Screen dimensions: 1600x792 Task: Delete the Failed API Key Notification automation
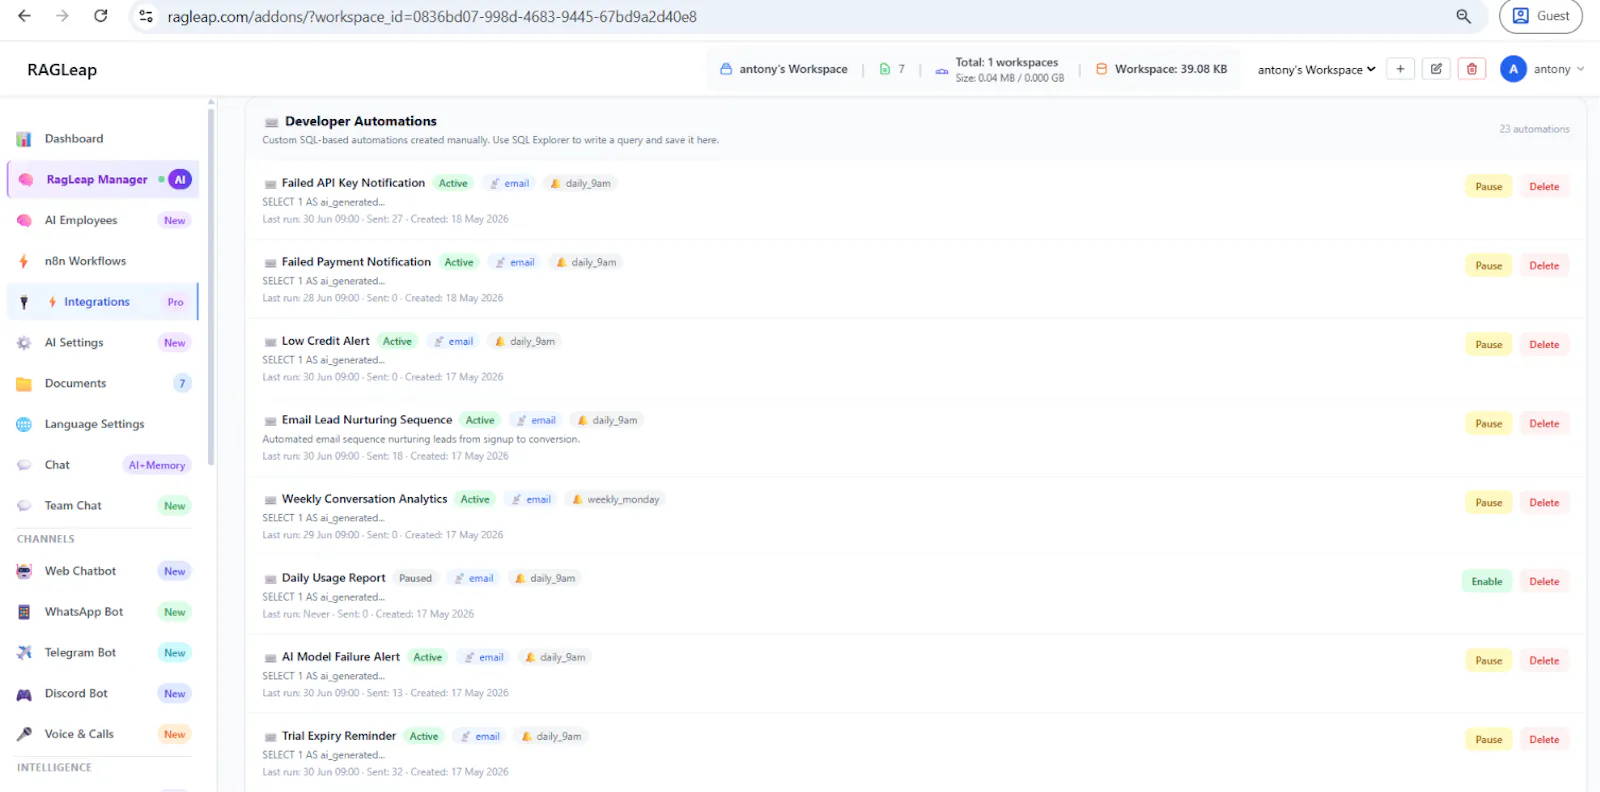(x=1544, y=187)
